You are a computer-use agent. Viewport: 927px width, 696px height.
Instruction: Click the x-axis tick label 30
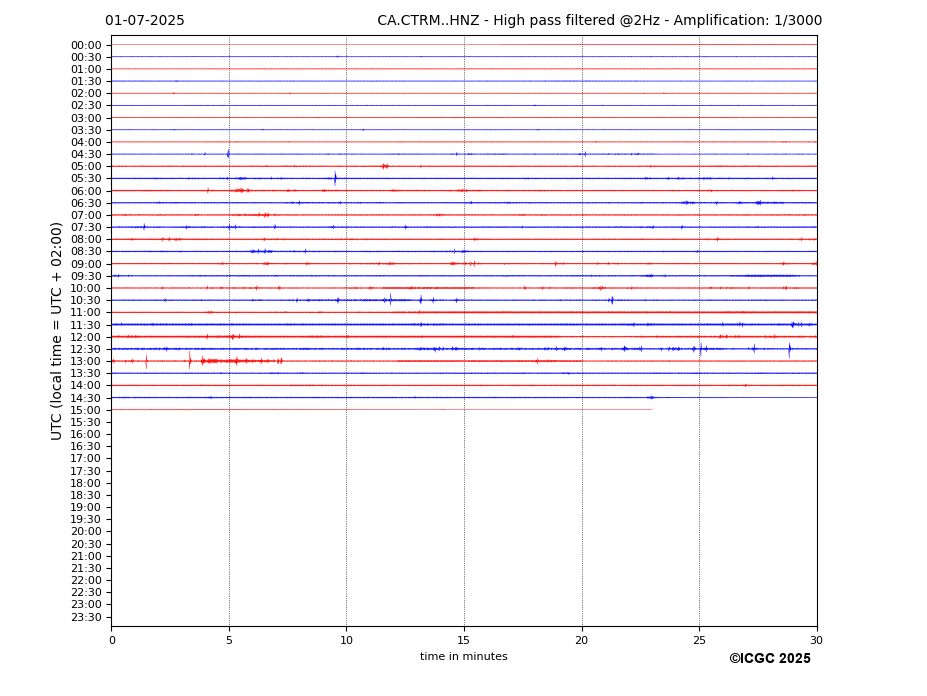pyautogui.click(x=816, y=640)
